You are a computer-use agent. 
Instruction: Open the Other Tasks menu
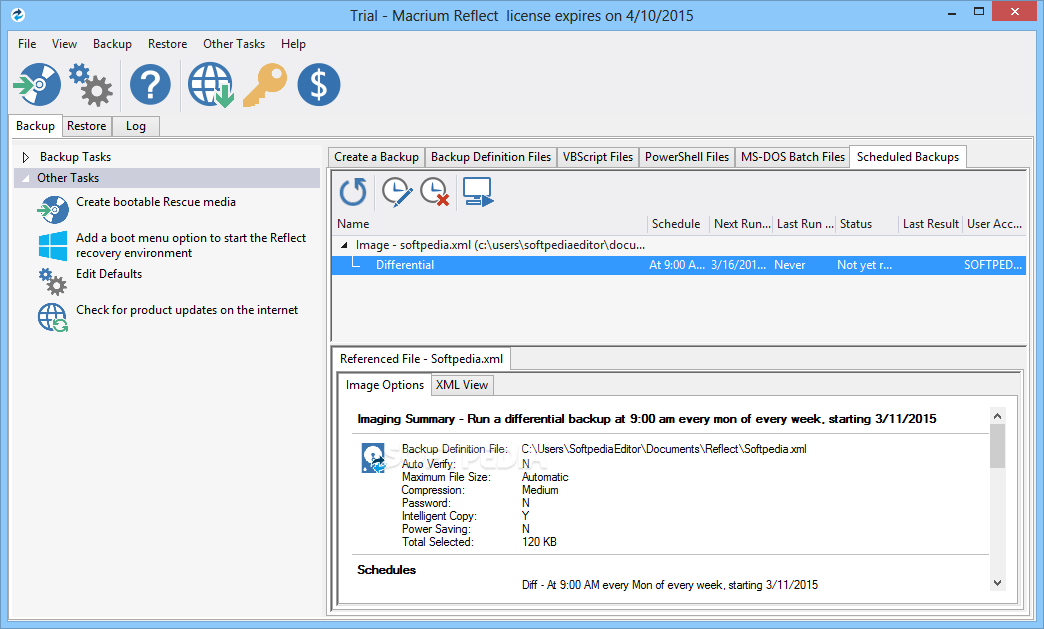(234, 44)
